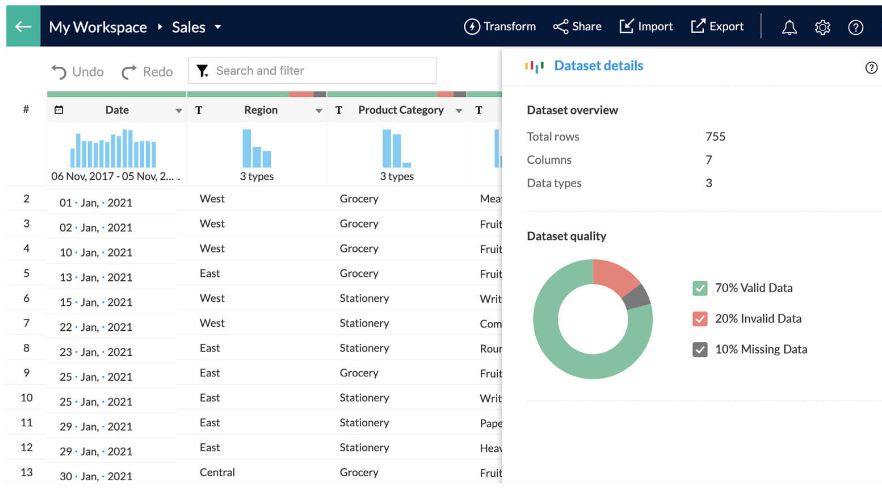This screenshot has width=882, height=492.
Task: Click the Region column histogram
Action: click(256, 148)
